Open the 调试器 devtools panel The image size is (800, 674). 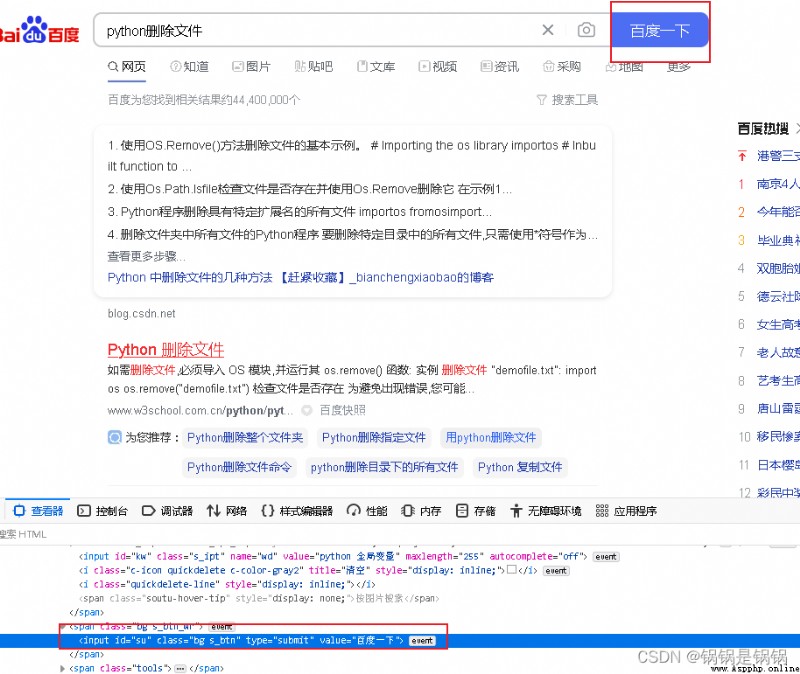click(167, 511)
